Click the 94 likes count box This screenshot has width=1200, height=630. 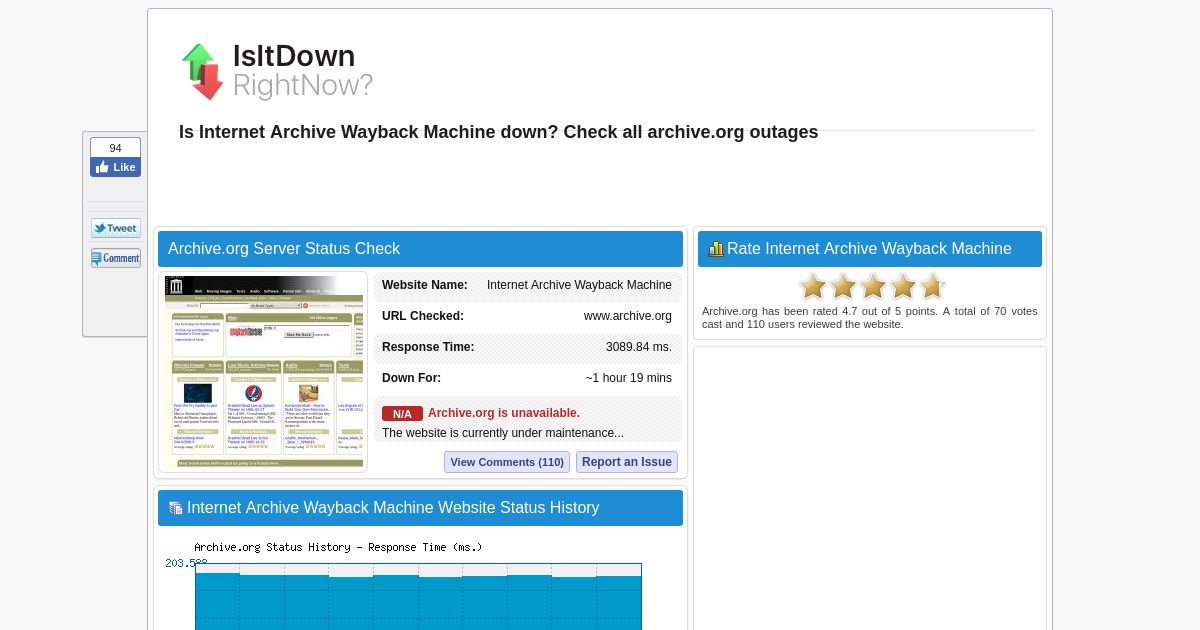coord(115,148)
